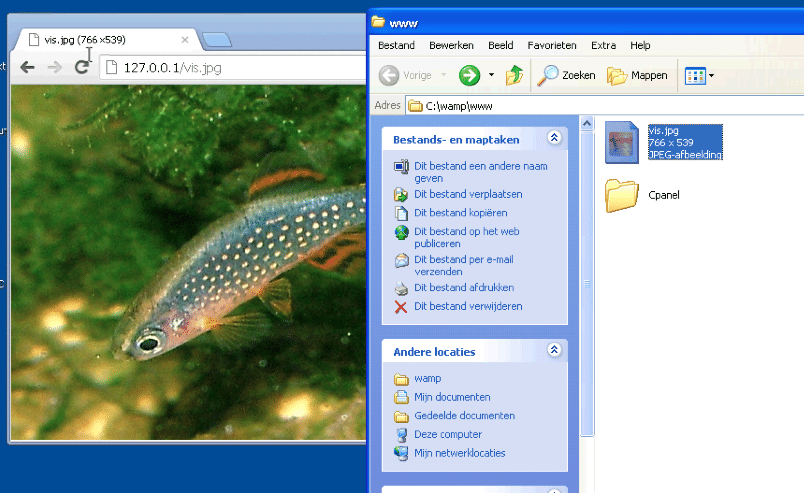This screenshot has width=804, height=493.
Task: Click Chrome's back arrow button
Action: pos(27,67)
